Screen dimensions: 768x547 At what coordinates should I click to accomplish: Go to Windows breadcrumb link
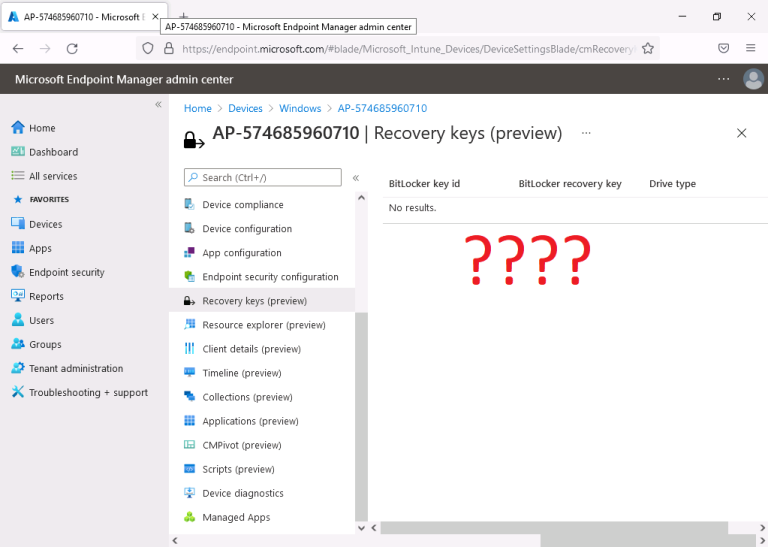(x=300, y=108)
